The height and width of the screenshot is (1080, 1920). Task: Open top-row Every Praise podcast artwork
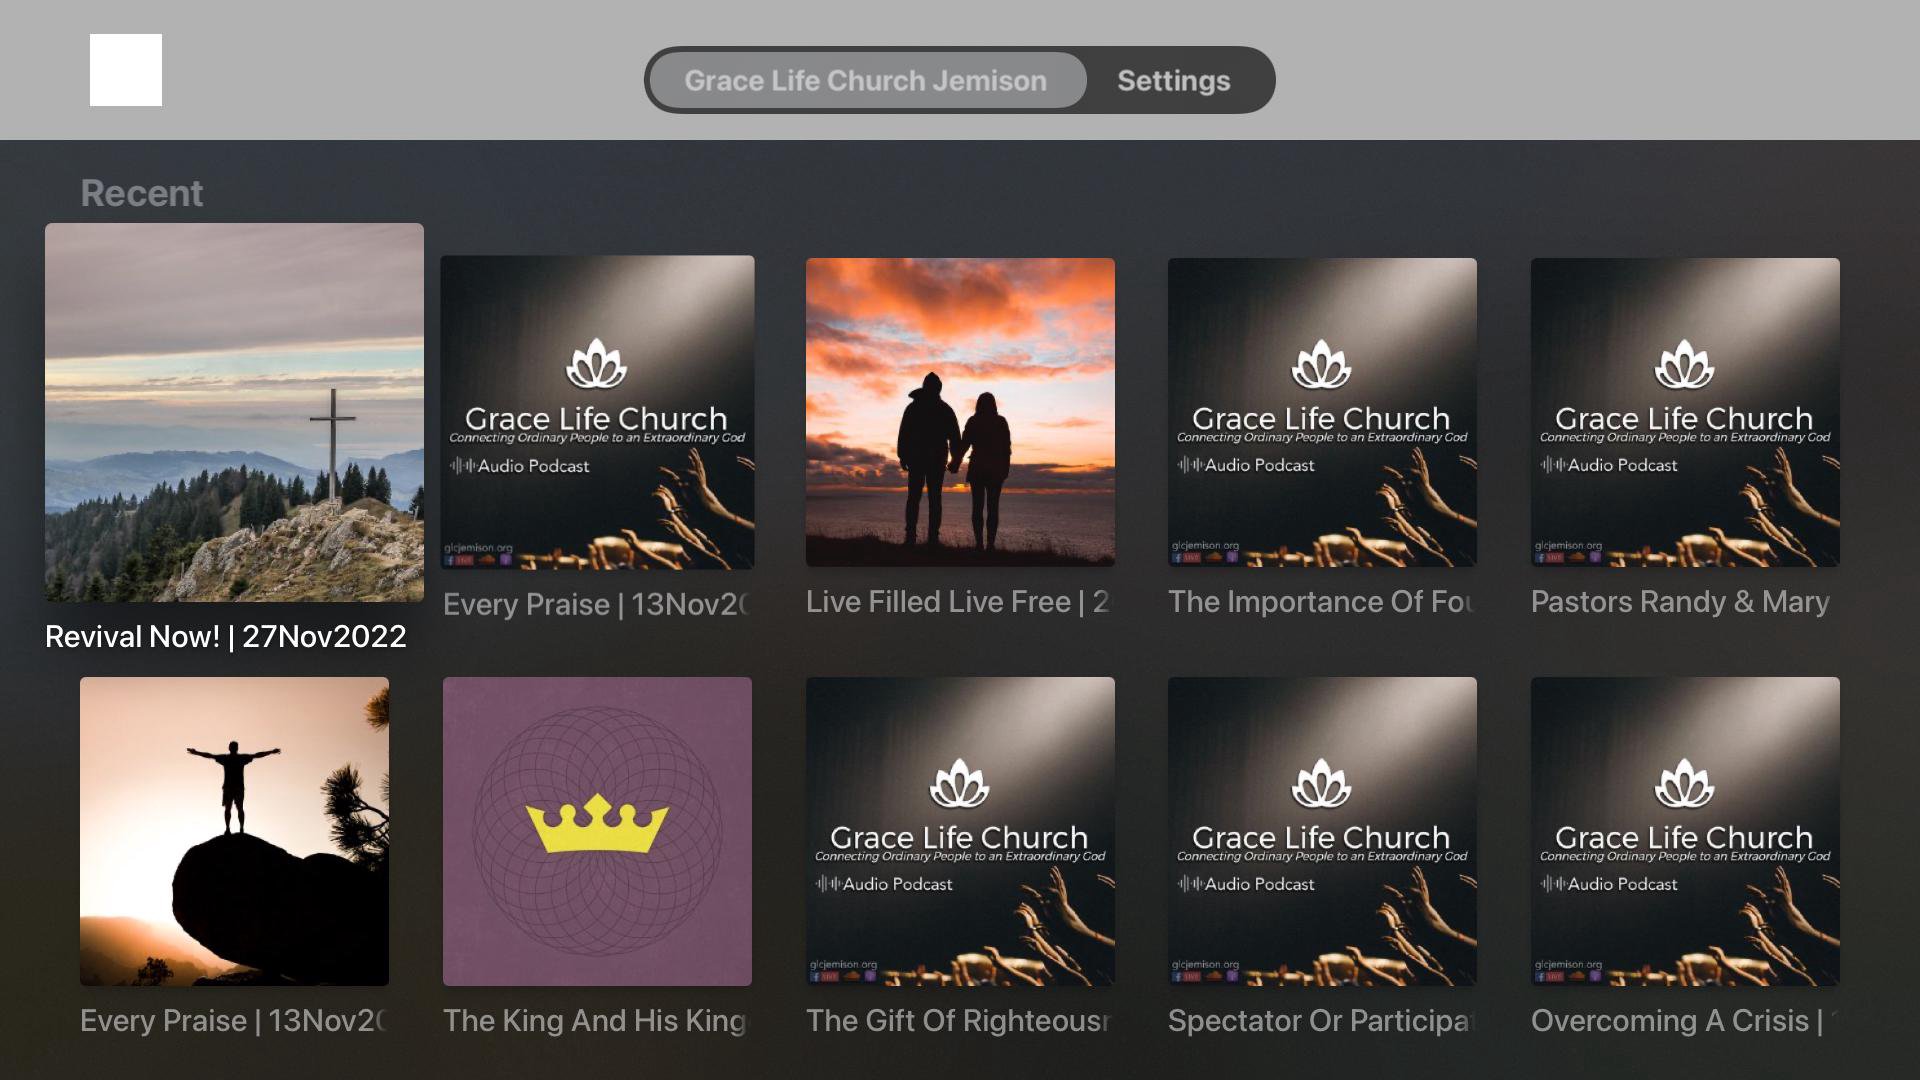click(597, 412)
